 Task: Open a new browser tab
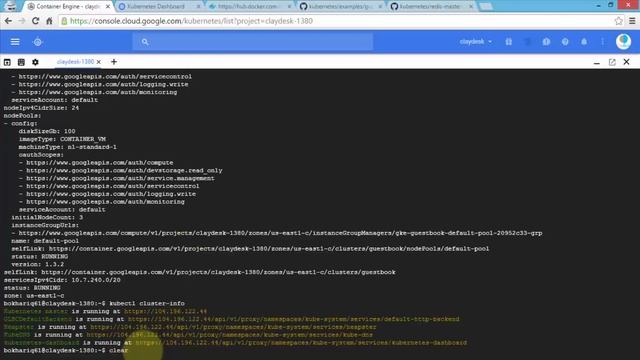click(485, 7)
